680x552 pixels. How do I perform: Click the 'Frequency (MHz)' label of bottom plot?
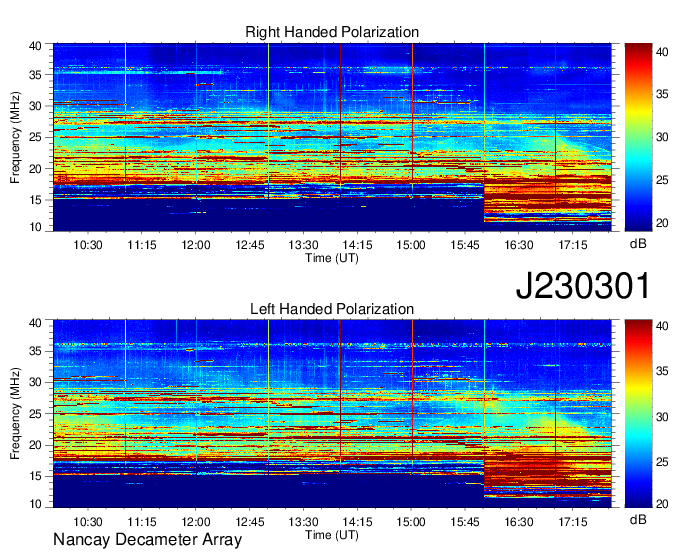15,414
